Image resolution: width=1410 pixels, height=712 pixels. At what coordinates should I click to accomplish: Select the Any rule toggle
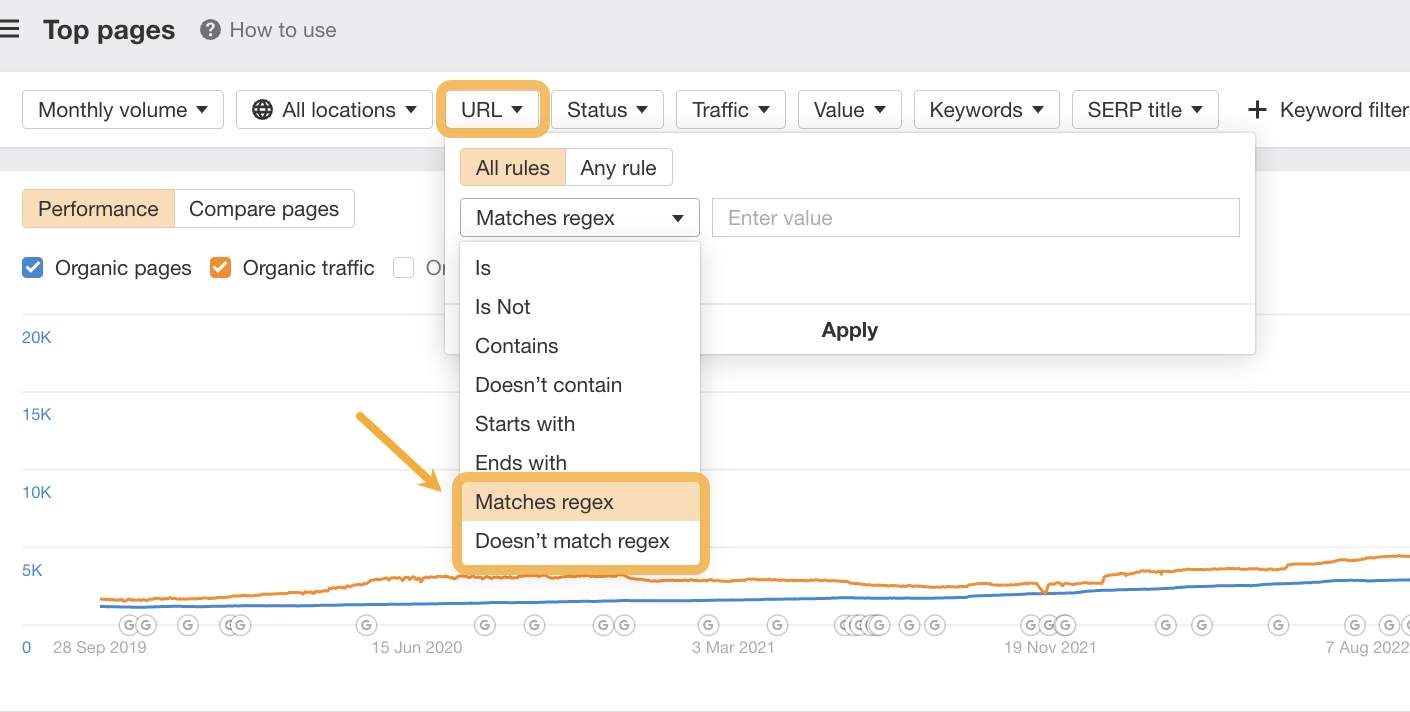pyautogui.click(x=618, y=168)
